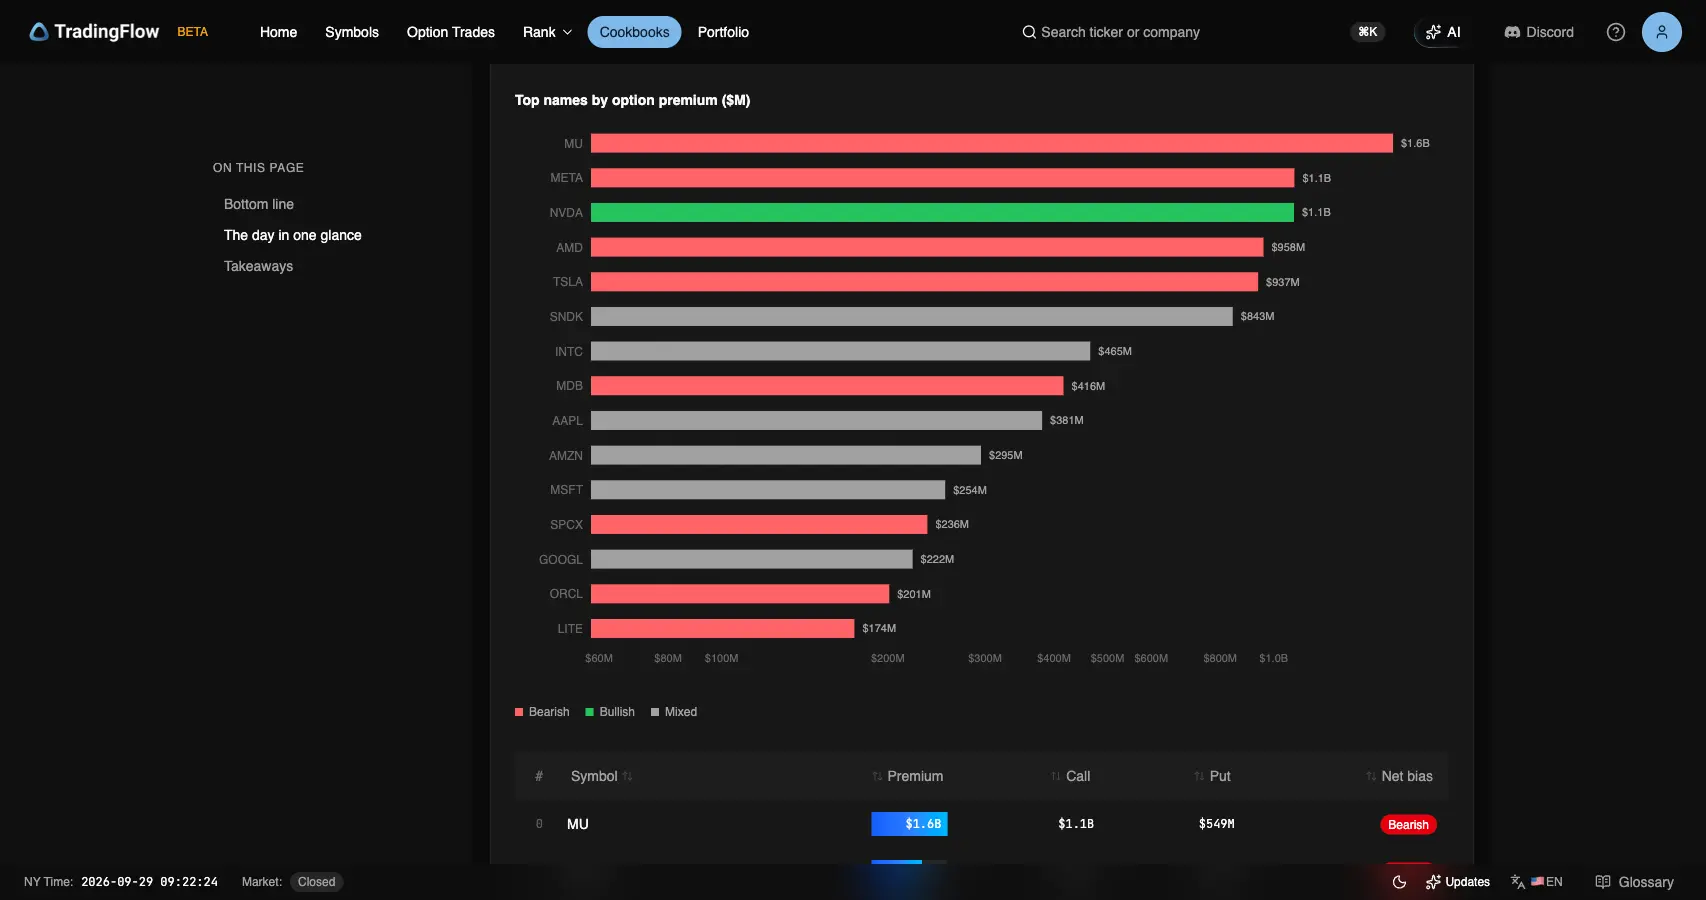The width and height of the screenshot is (1706, 900).
Task: Select the Cookbooks tab
Action: (634, 32)
